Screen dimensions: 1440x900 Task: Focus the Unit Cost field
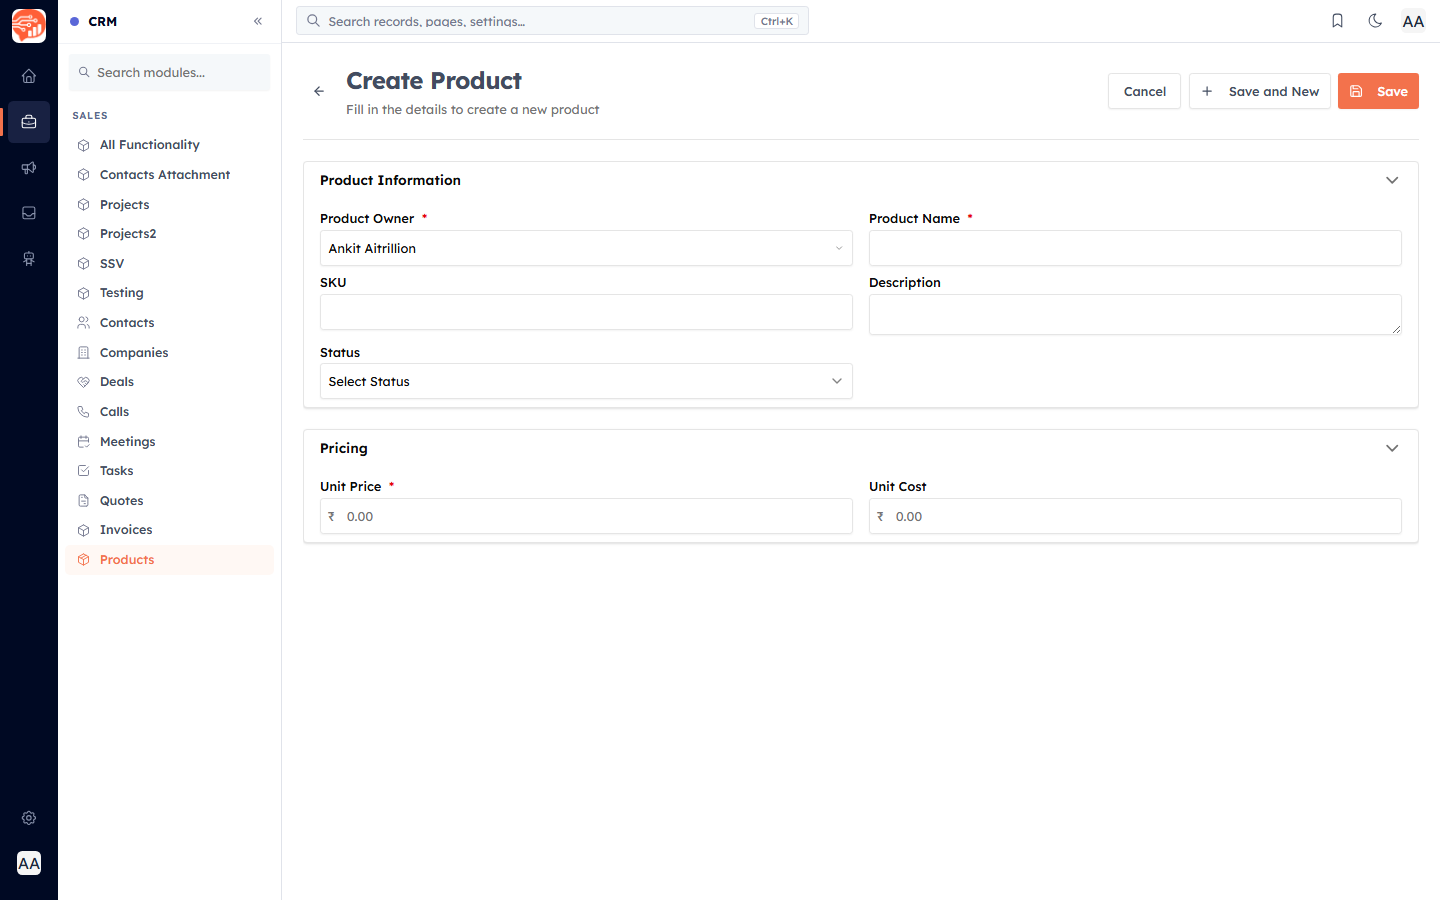click(1135, 516)
